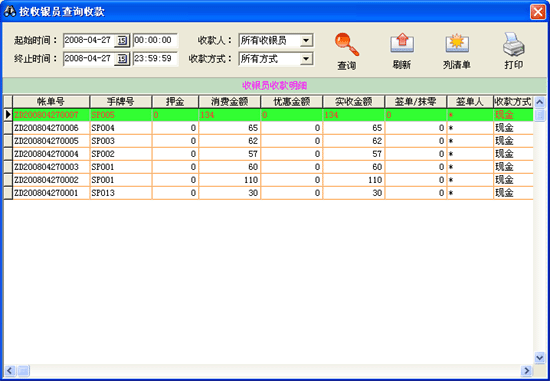Click the binoculars icon in title bar
Viewport: 550px width, 381px height.
coord(10,11)
